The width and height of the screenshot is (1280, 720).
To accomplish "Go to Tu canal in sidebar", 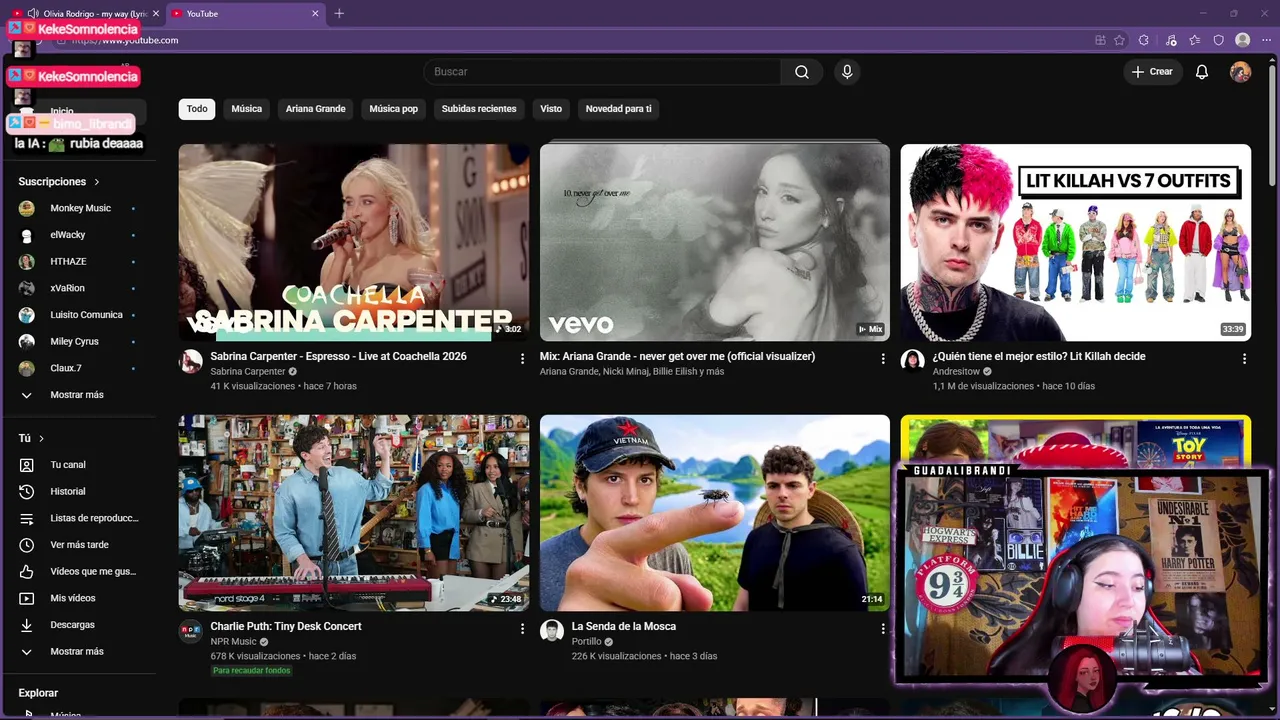I will [x=78, y=465].
